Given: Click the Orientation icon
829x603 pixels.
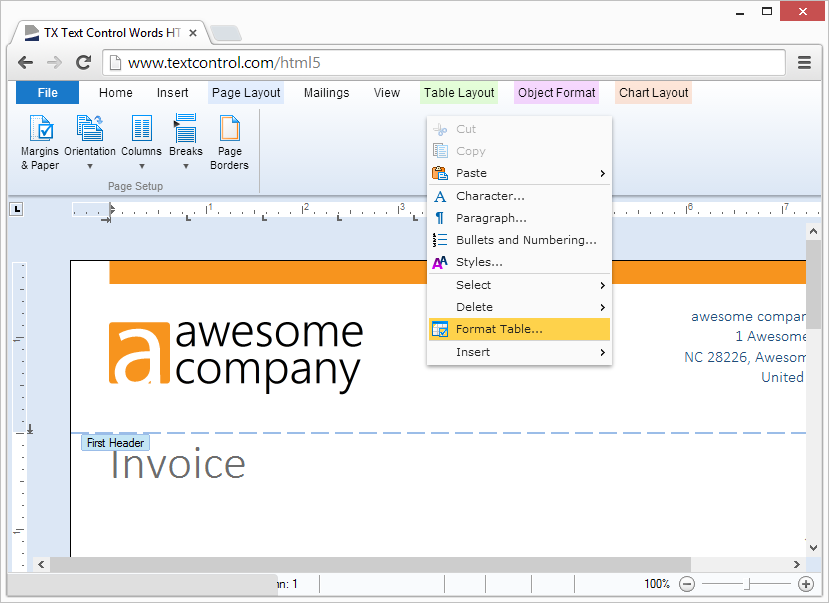Looking at the screenshot, I should click(90, 128).
